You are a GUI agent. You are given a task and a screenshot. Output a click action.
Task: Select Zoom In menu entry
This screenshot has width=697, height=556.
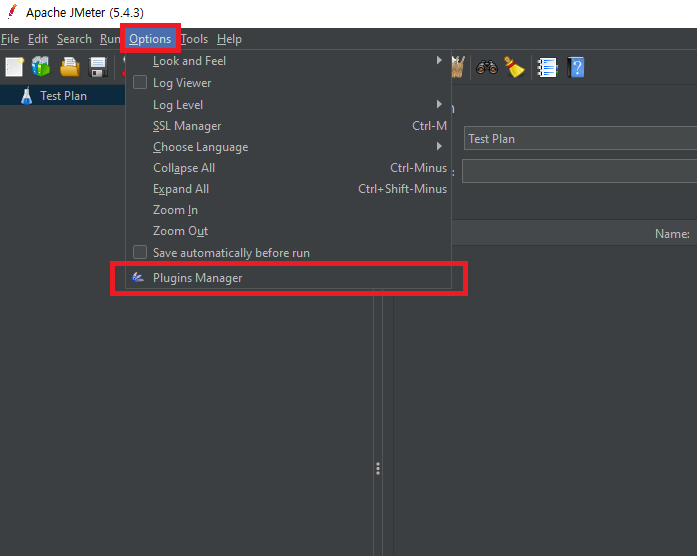click(288, 210)
